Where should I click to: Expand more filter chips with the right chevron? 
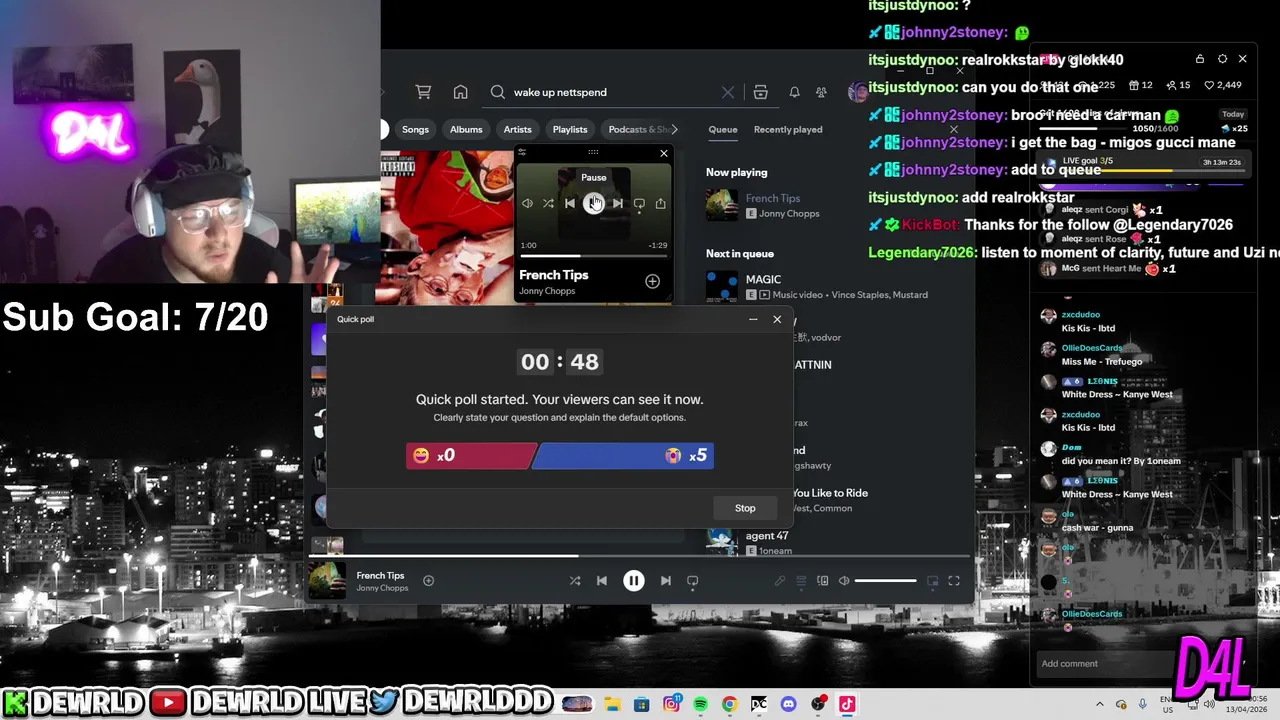(674, 129)
